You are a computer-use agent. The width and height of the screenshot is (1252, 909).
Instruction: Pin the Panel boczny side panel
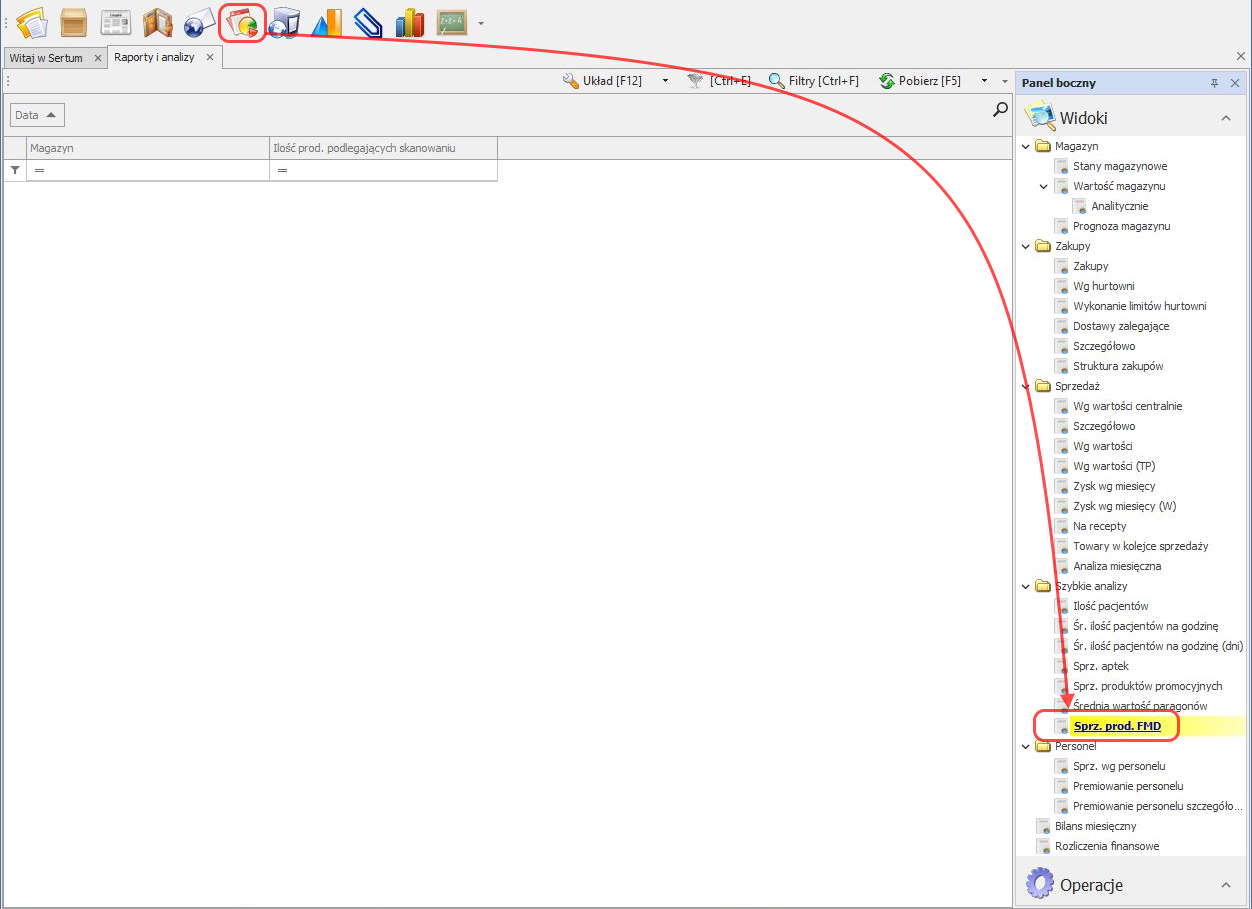(1215, 83)
